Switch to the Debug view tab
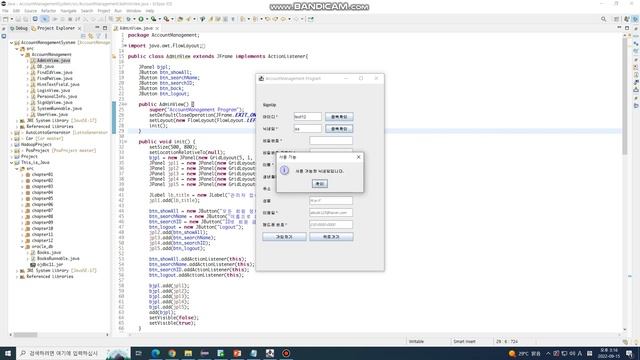The width and height of the screenshot is (640, 360). coord(19,28)
